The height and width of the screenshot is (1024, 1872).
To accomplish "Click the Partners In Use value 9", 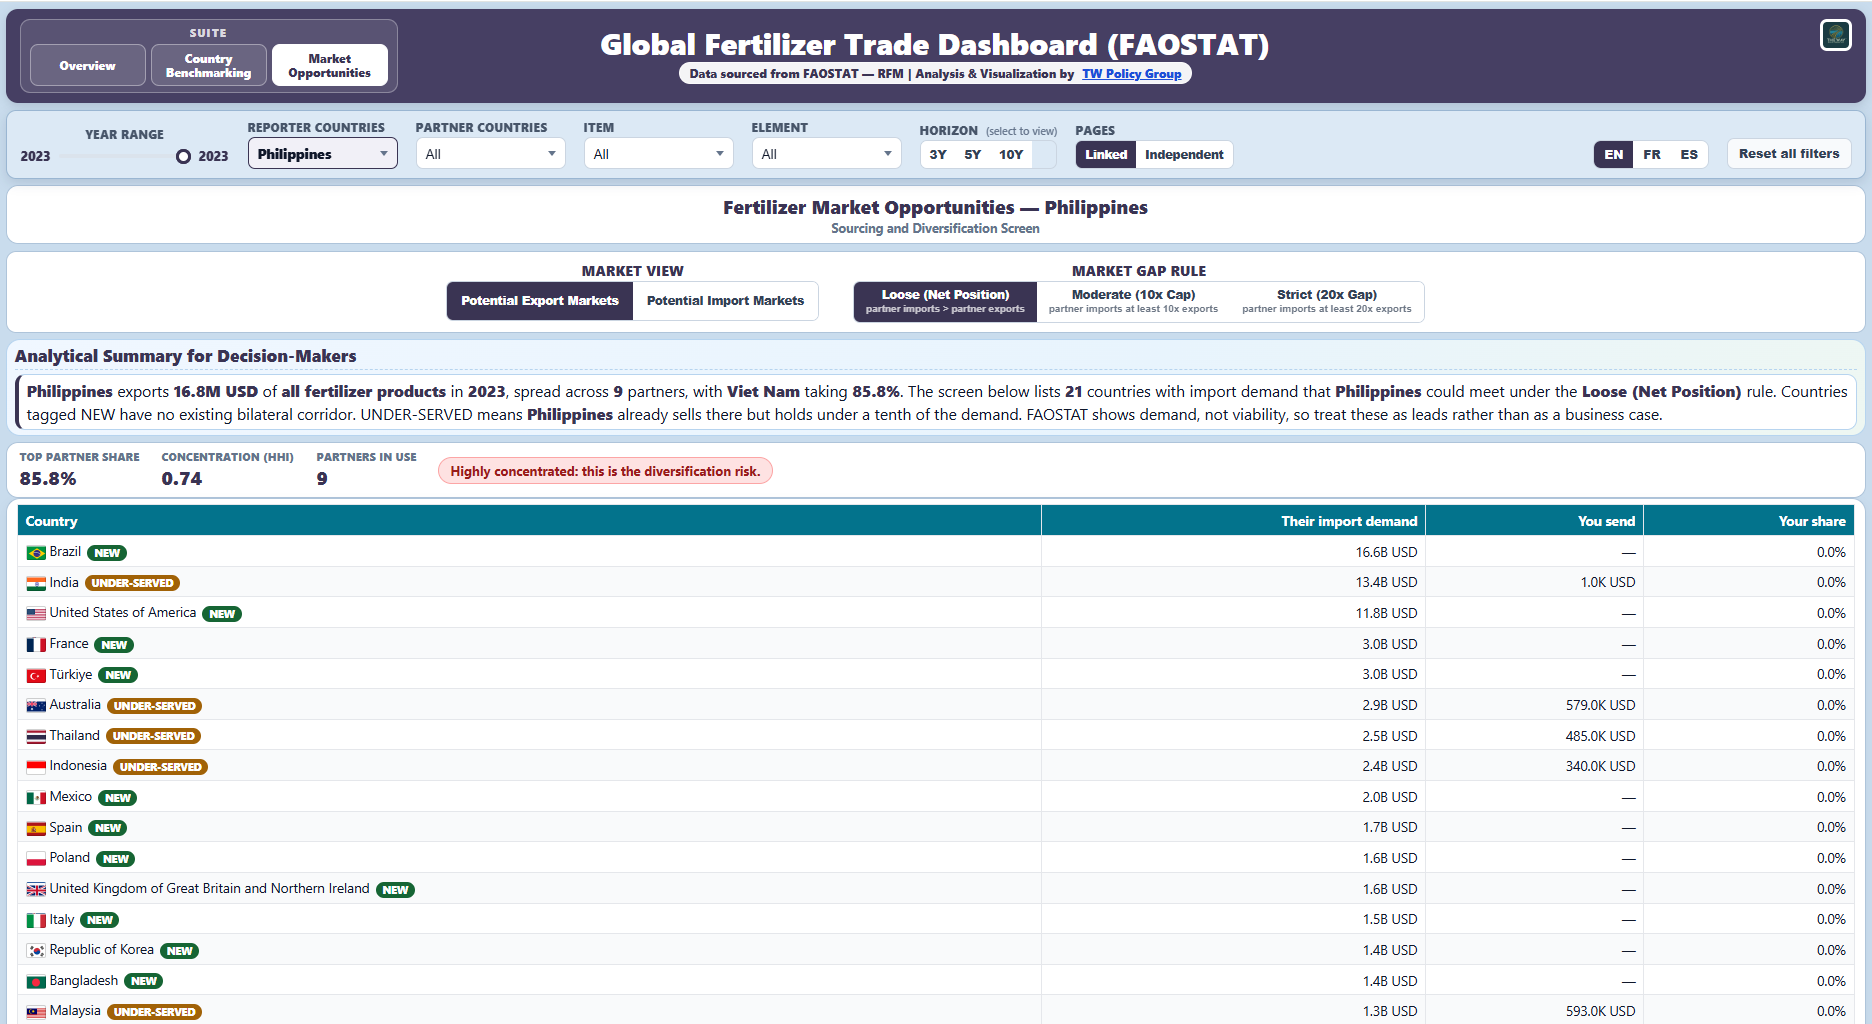I will [x=322, y=479].
